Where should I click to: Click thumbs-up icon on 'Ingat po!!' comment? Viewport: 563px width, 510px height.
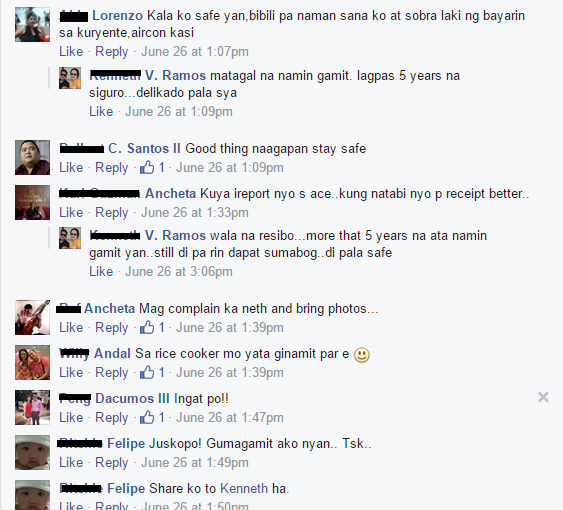[147, 417]
